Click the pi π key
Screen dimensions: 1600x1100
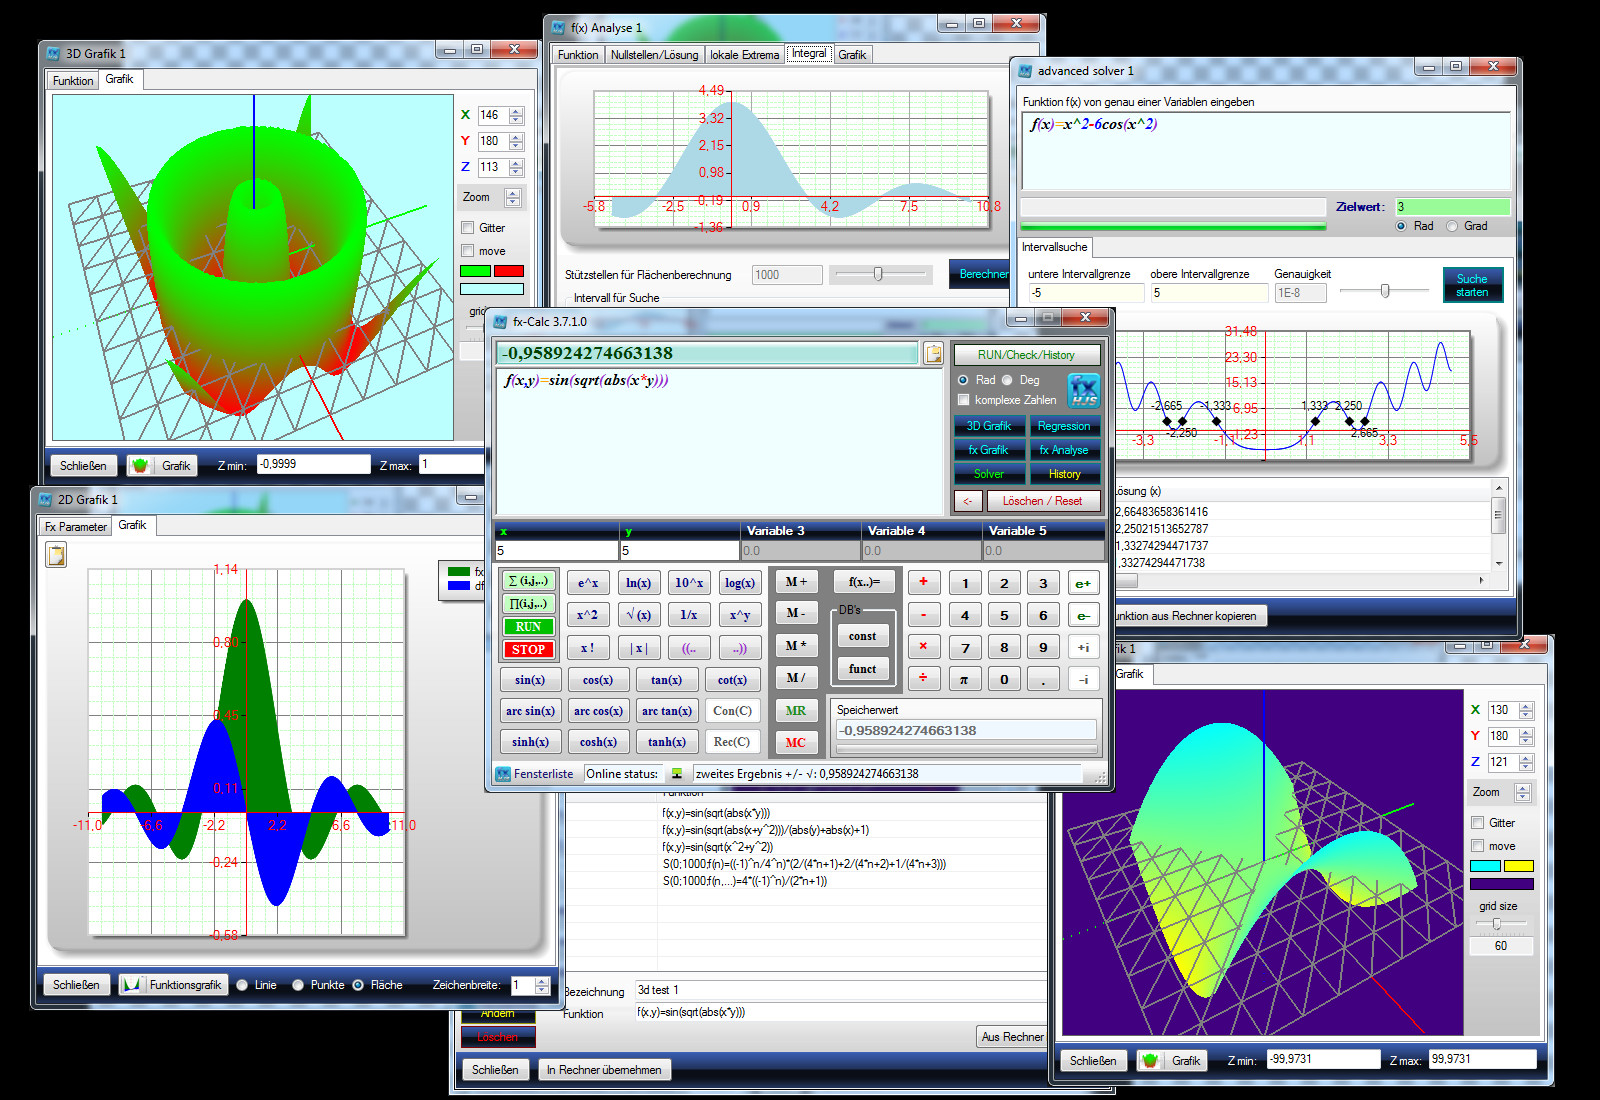pos(964,679)
